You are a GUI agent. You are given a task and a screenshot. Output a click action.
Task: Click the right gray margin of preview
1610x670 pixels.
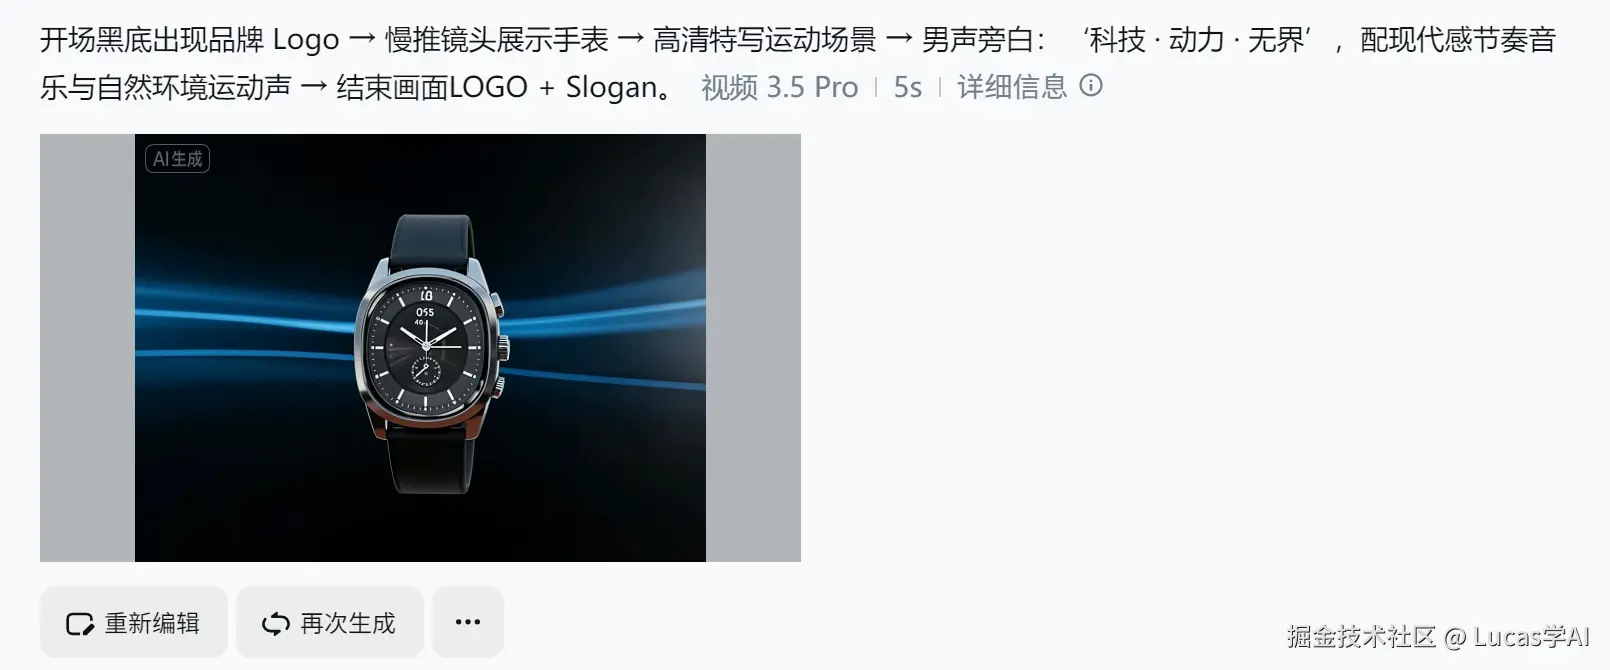(x=753, y=348)
